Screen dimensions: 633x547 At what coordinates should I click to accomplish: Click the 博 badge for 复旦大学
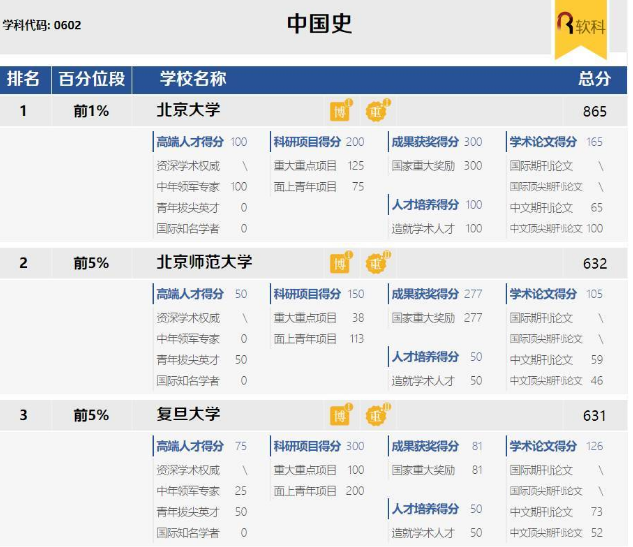click(340, 415)
